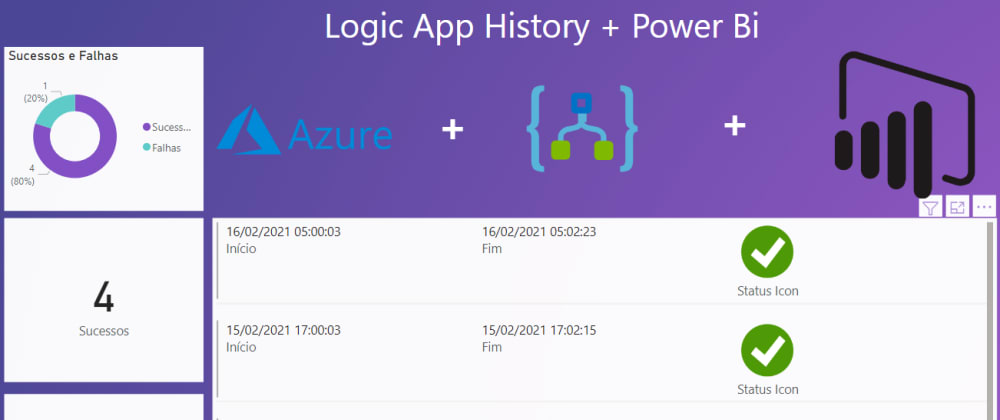This screenshot has width=1000, height=420.
Task: Click the Sucessos e Falhas chart title
Action: [63, 57]
